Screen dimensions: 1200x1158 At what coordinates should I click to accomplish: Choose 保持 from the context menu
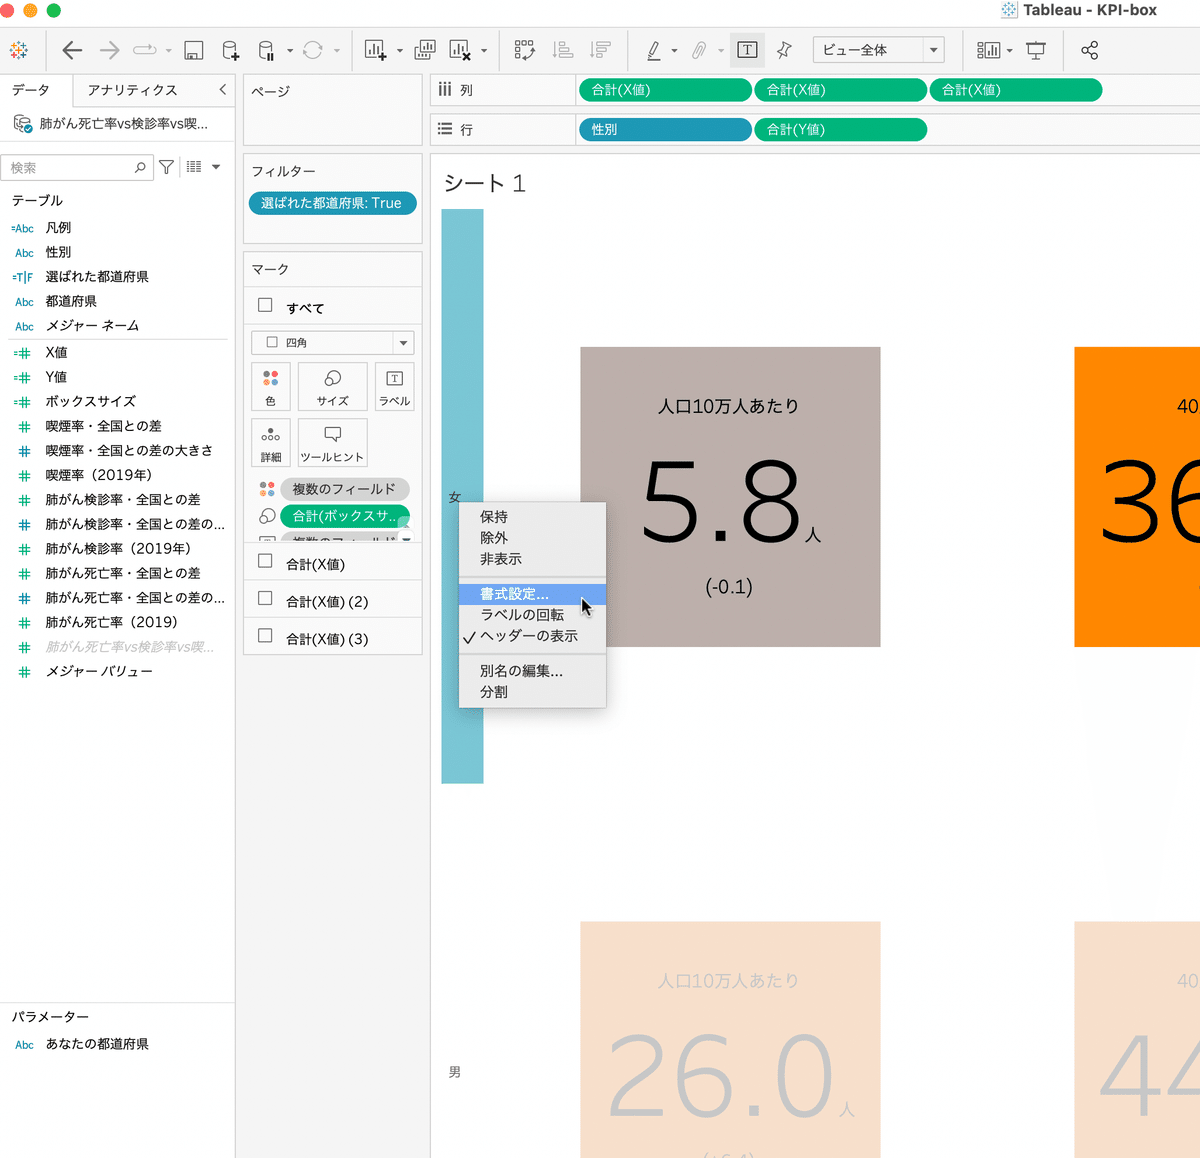(532, 517)
